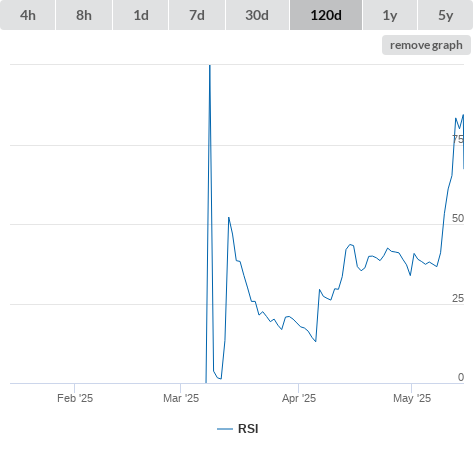Screen dimensions: 474x455
Task: Show the 1y time range
Action: (x=390, y=15)
